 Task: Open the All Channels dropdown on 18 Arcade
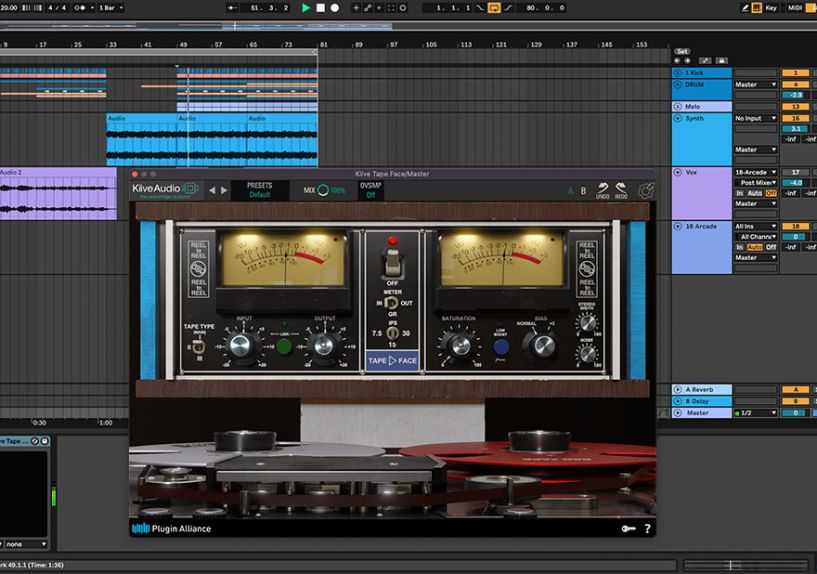pos(756,236)
